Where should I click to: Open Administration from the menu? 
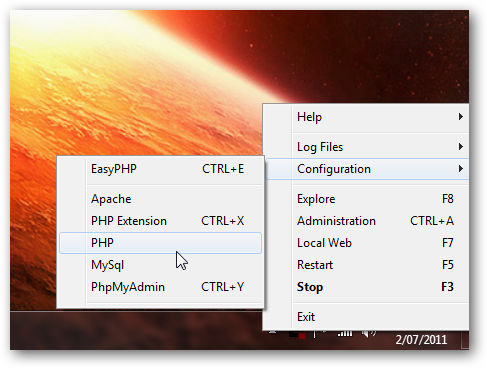click(367, 221)
